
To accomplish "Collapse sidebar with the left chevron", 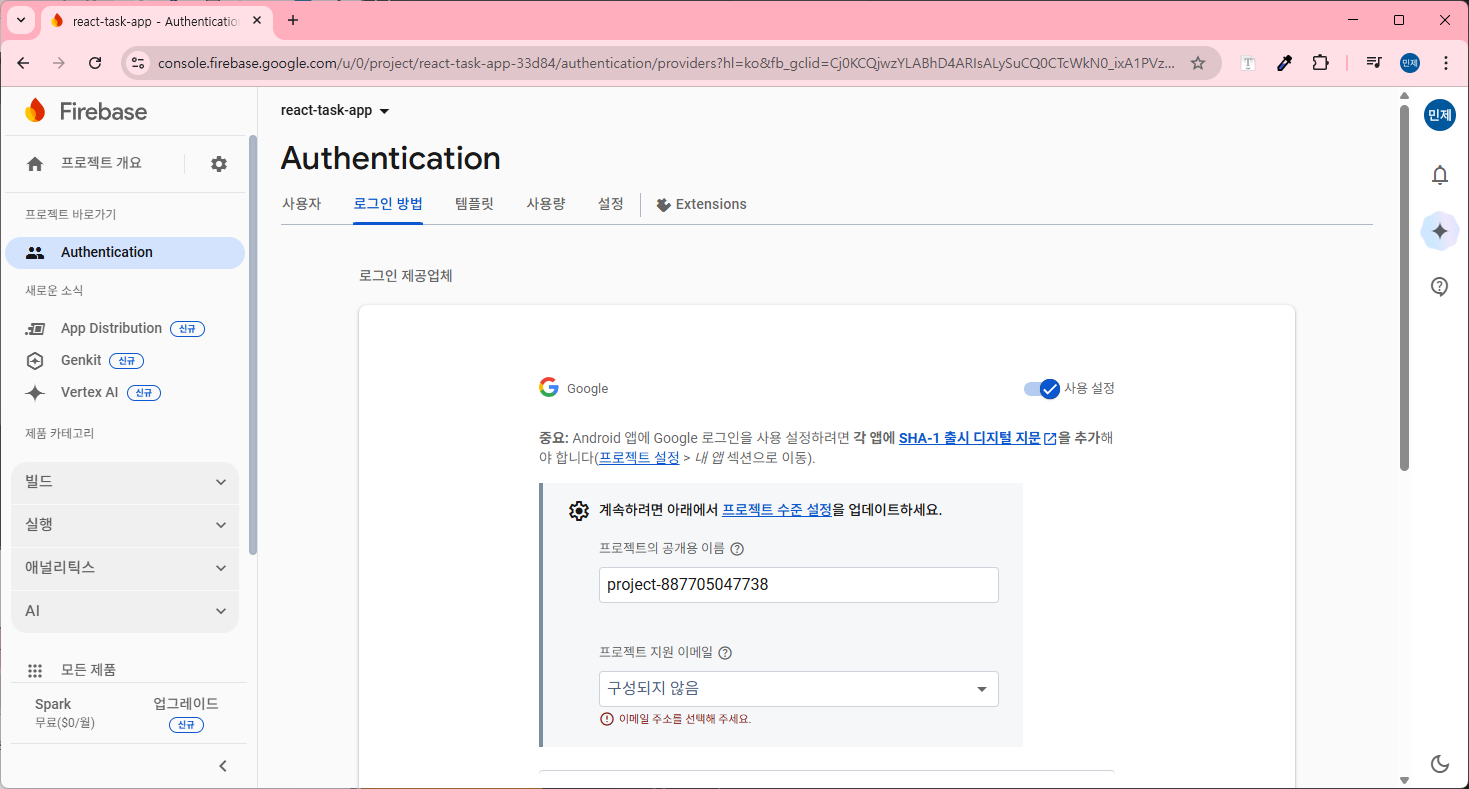I will 223,766.
